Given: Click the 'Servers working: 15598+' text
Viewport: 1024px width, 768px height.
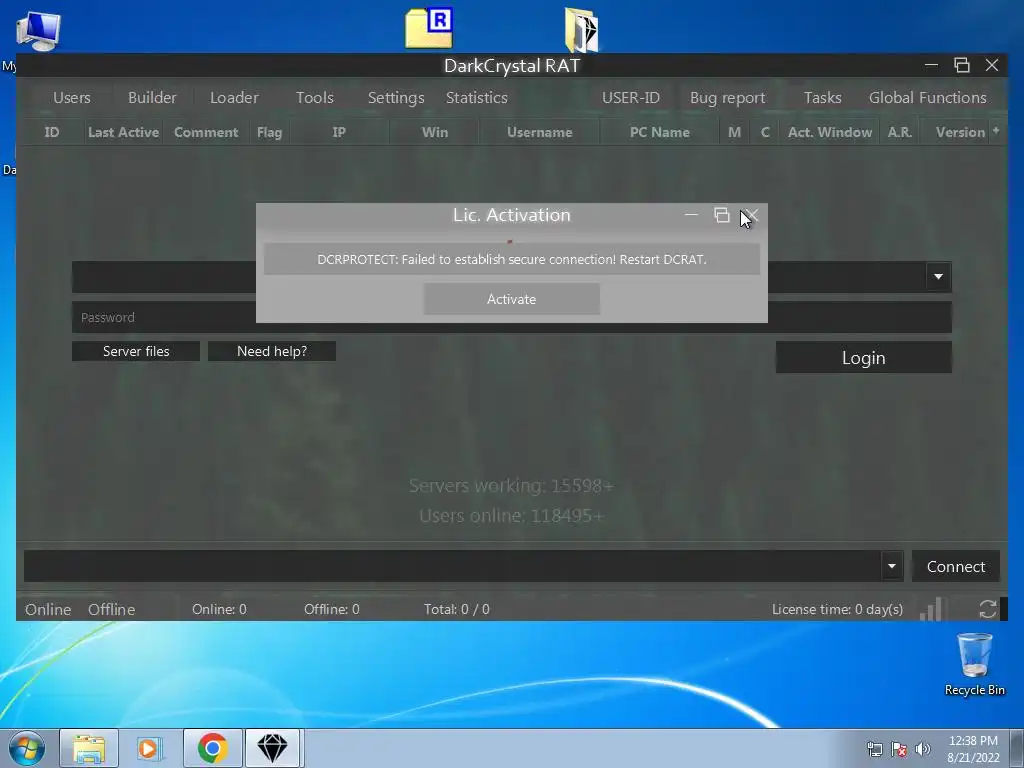Looking at the screenshot, I should pyautogui.click(x=511, y=486).
